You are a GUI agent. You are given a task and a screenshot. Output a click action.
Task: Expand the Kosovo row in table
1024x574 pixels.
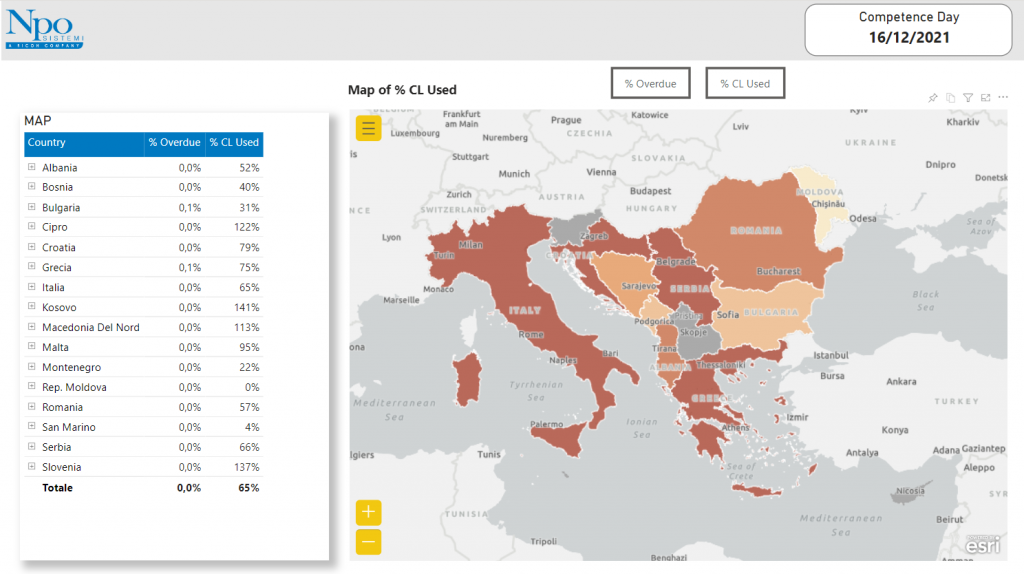pos(32,308)
